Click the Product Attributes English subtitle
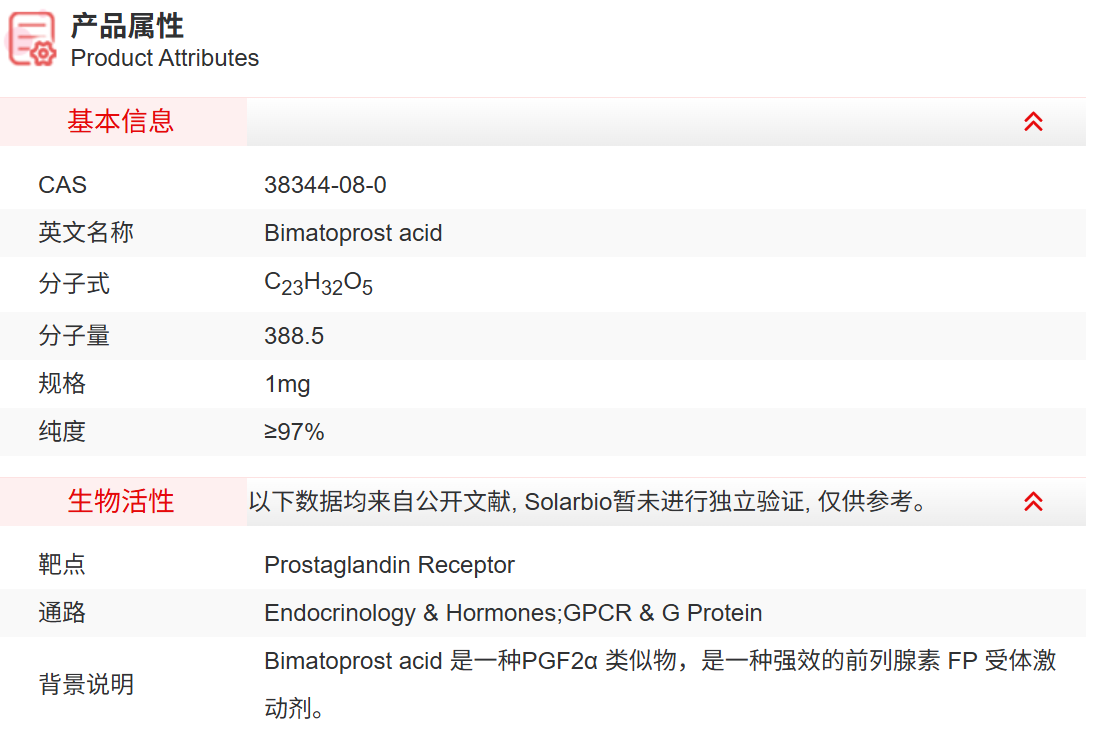The image size is (1097, 735). pyautogui.click(x=164, y=58)
